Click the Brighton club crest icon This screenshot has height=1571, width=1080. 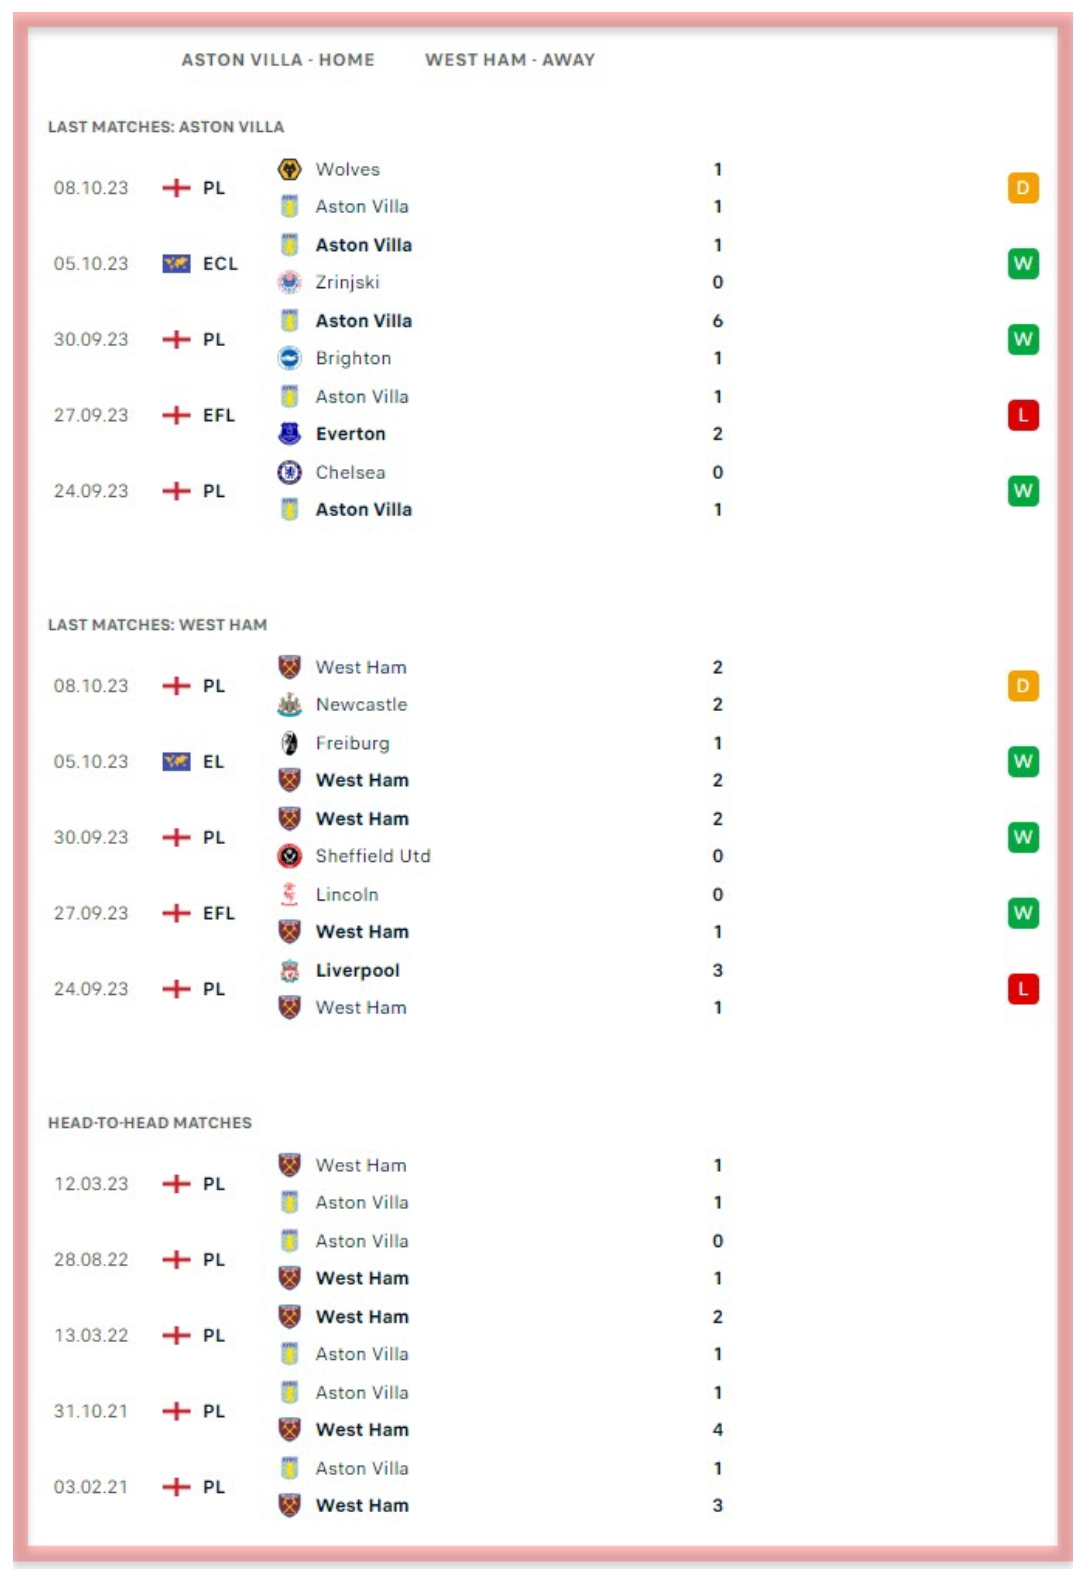point(290,358)
